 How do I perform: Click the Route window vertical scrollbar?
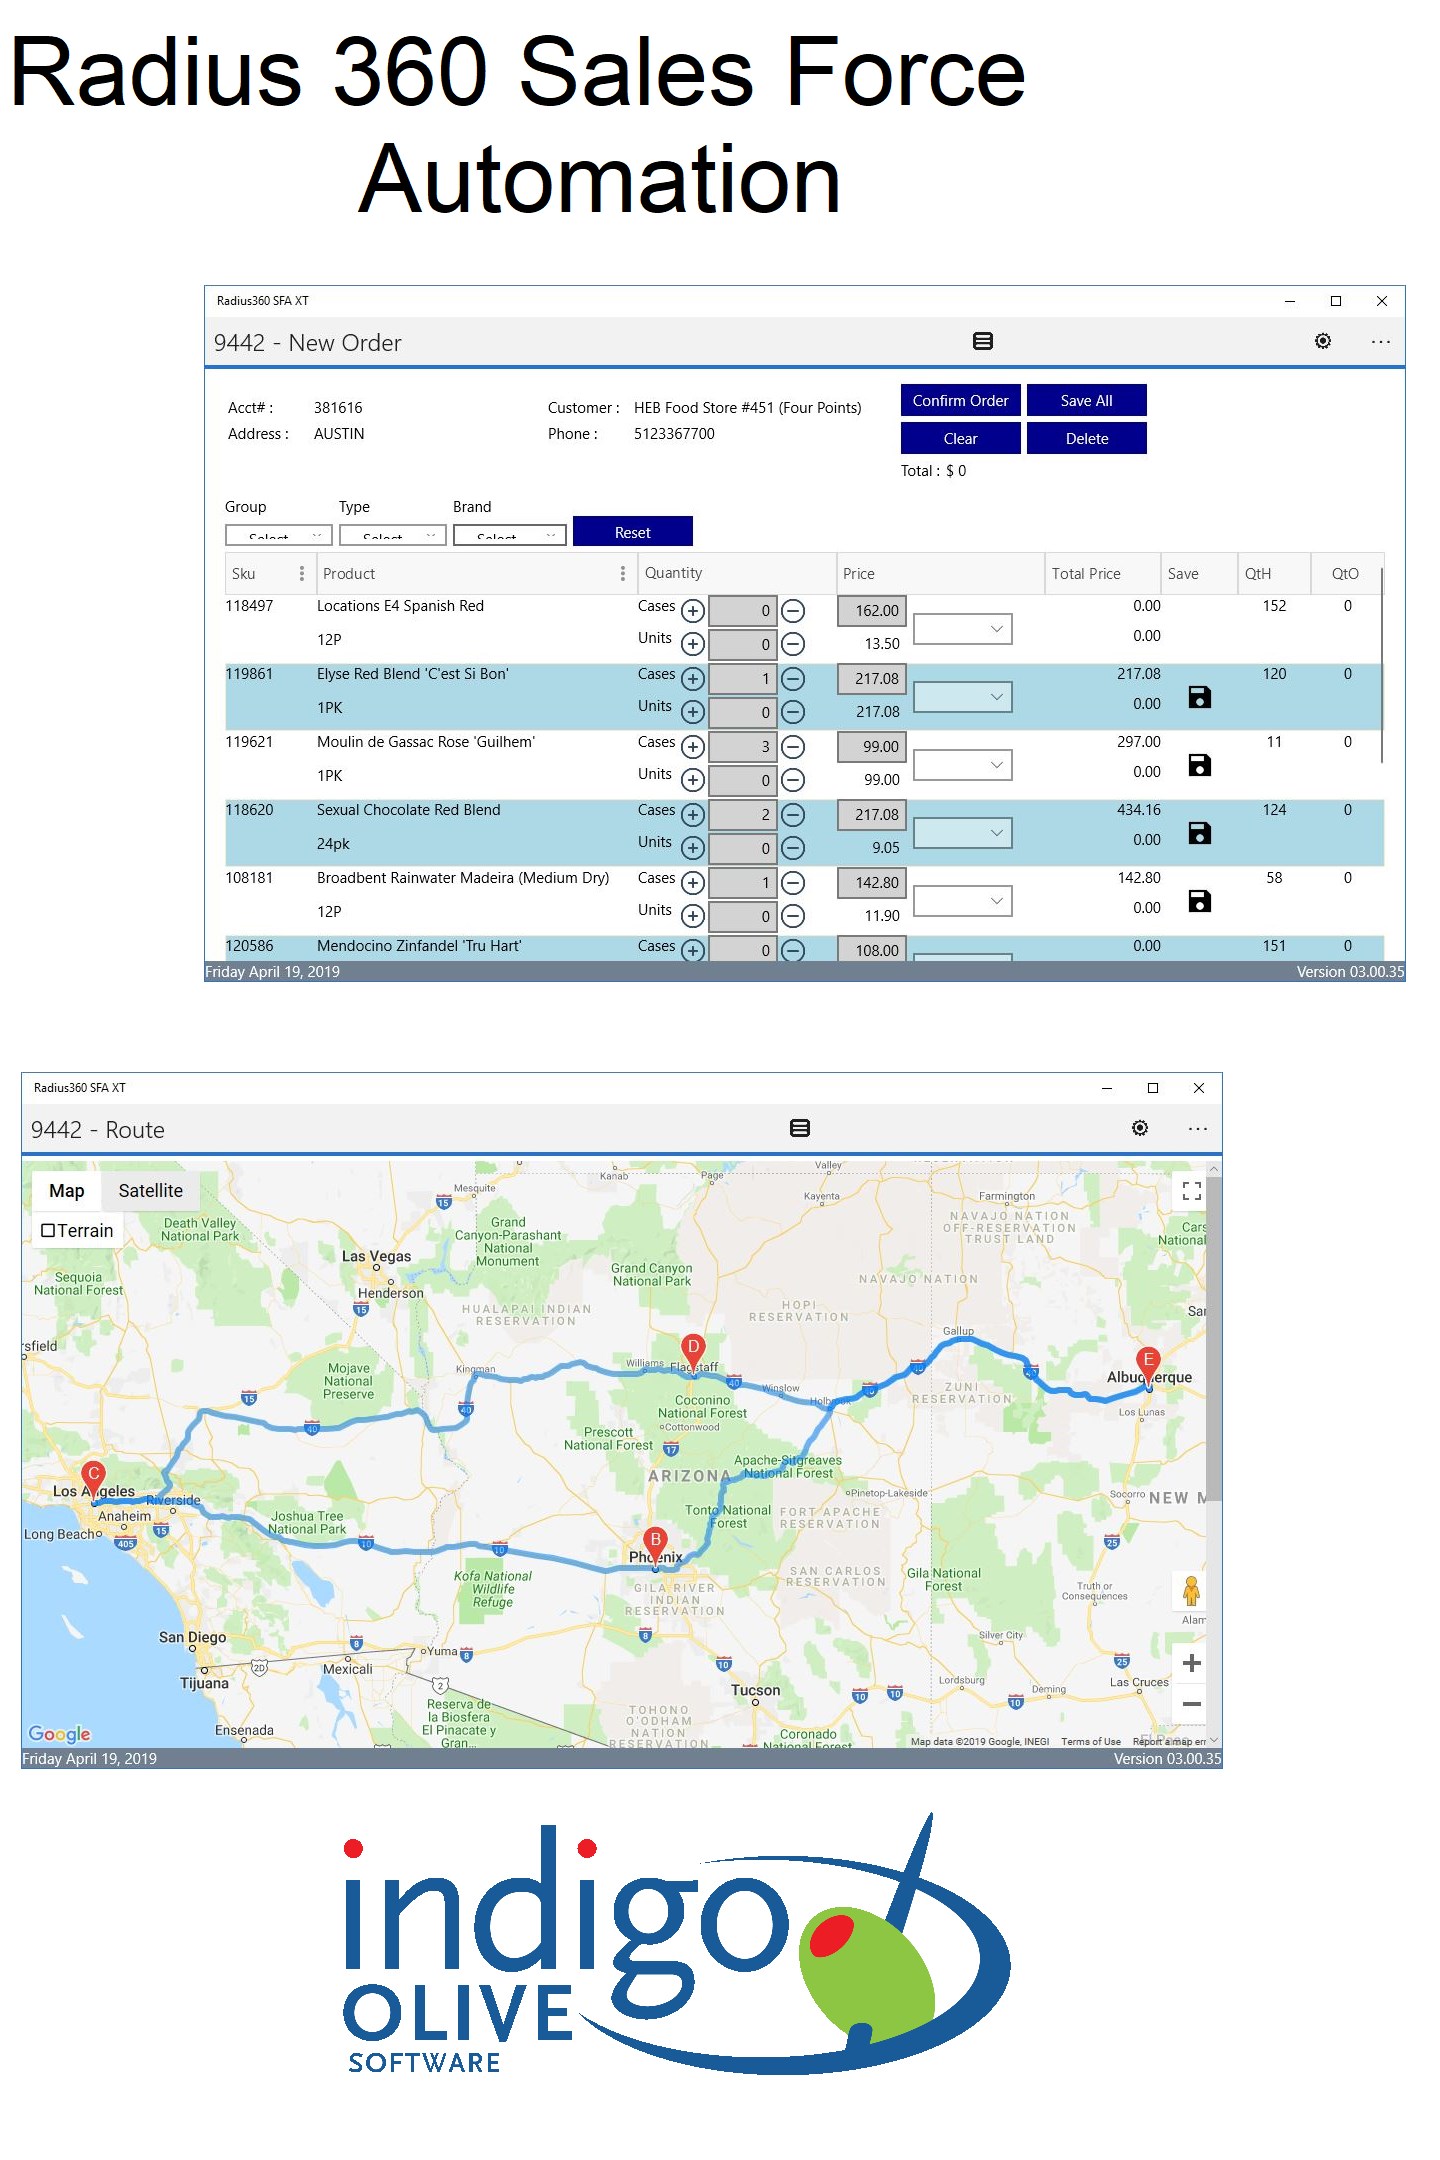[x=1214, y=1340]
